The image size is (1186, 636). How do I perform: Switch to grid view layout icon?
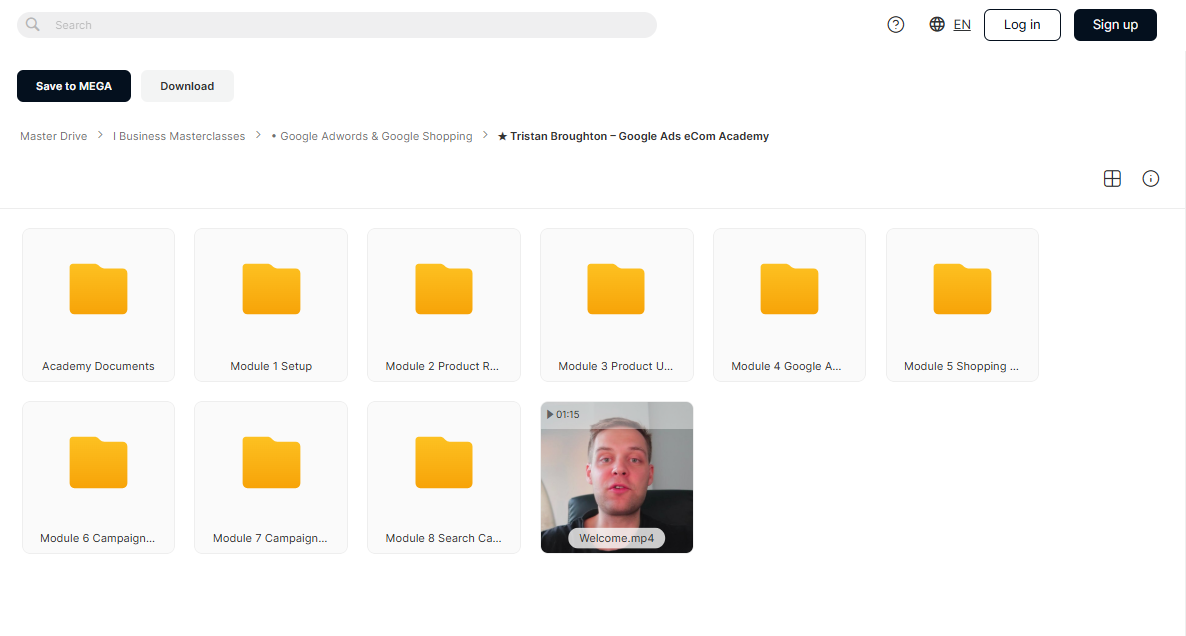[1112, 178]
